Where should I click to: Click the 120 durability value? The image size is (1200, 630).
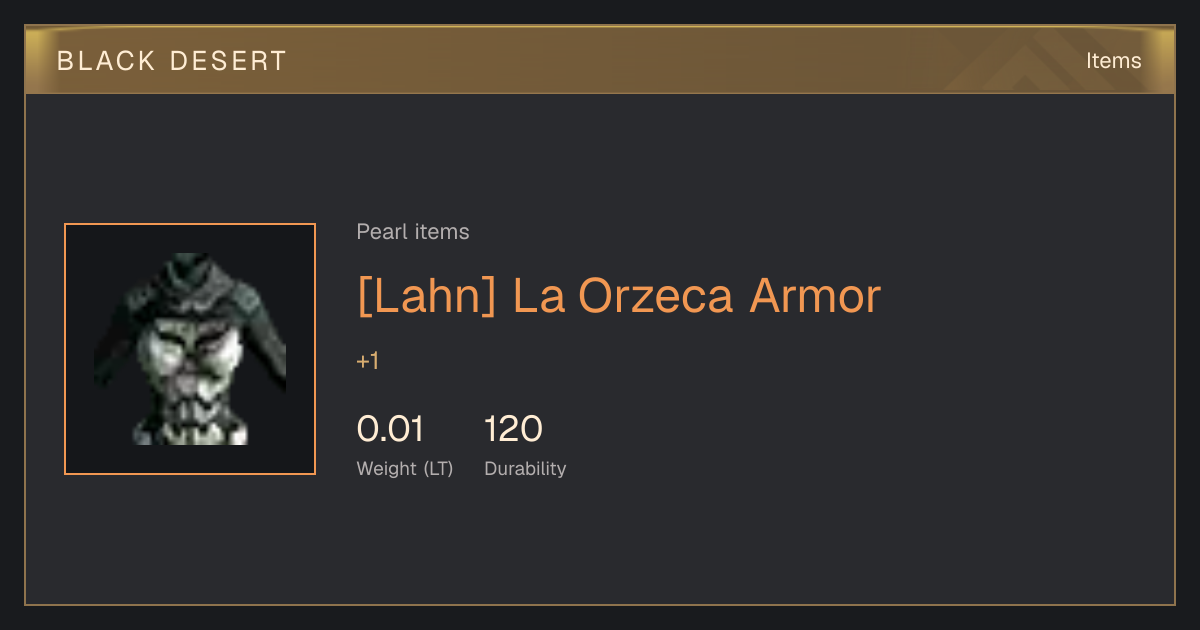(x=513, y=429)
